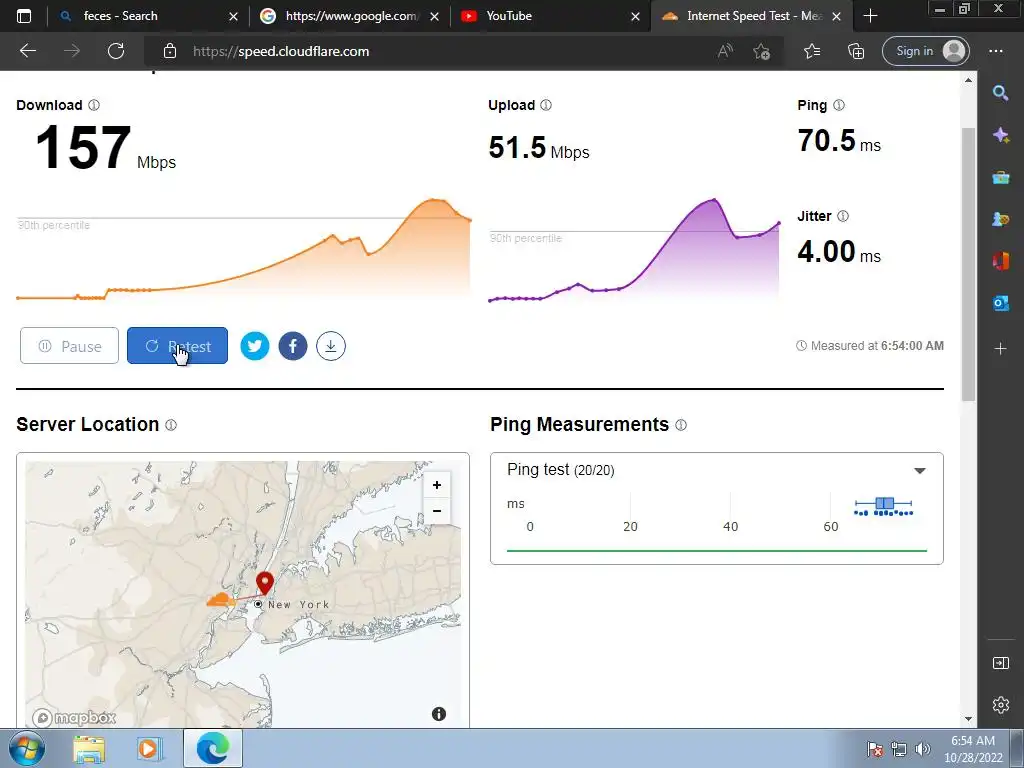Pause the speed test
This screenshot has width=1024, height=768.
(x=69, y=345)
